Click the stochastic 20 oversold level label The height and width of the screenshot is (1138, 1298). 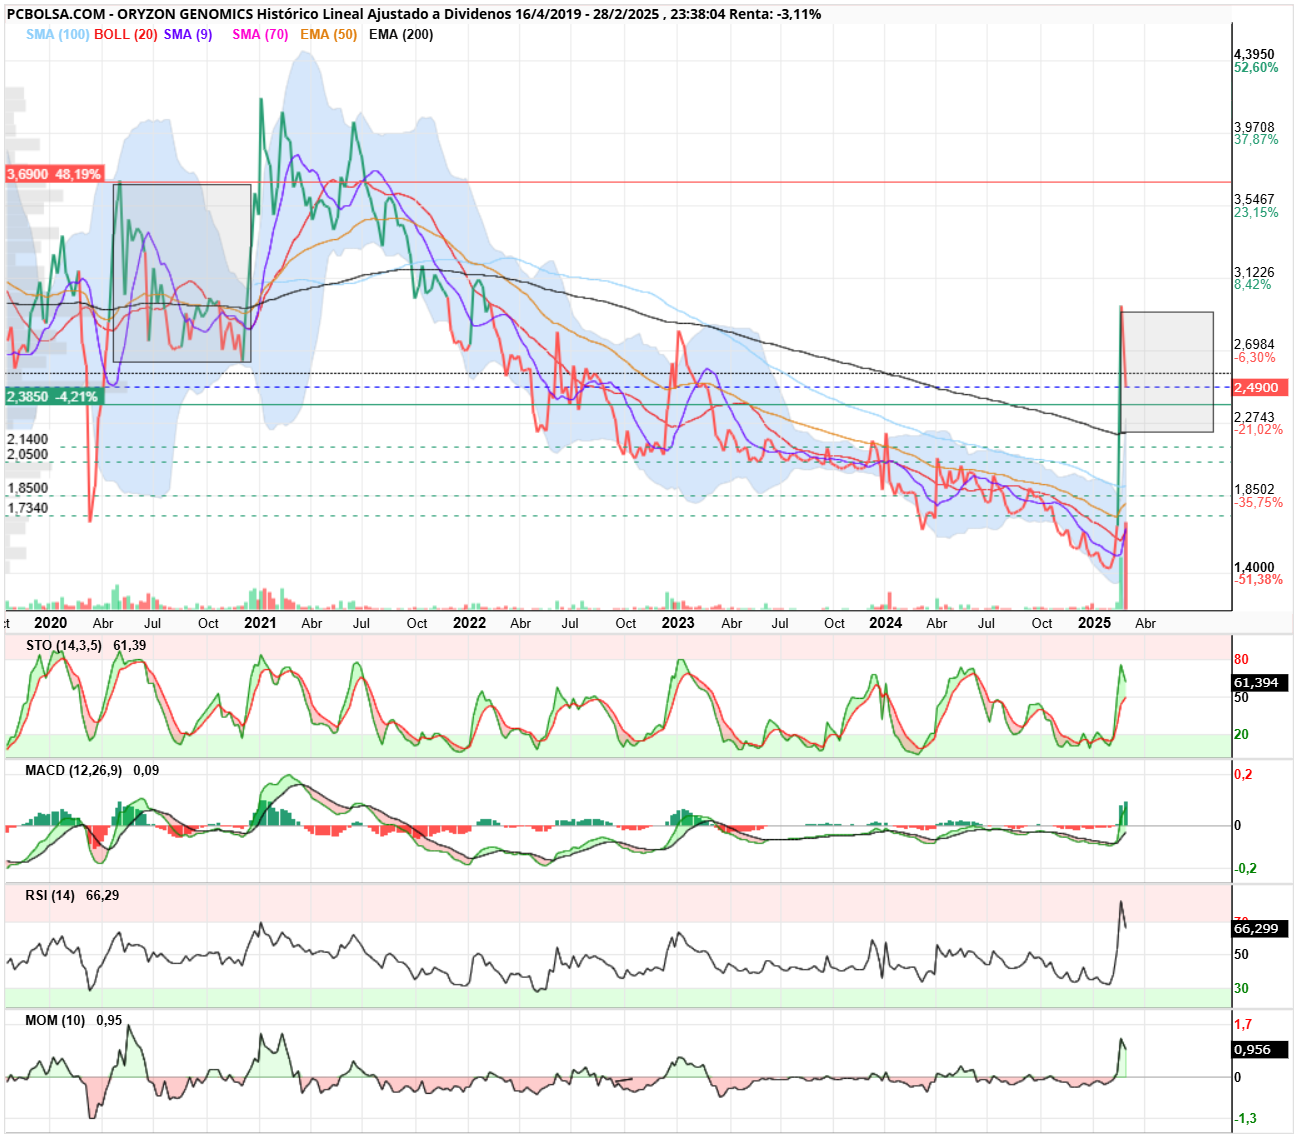[x=1241, y=734]
